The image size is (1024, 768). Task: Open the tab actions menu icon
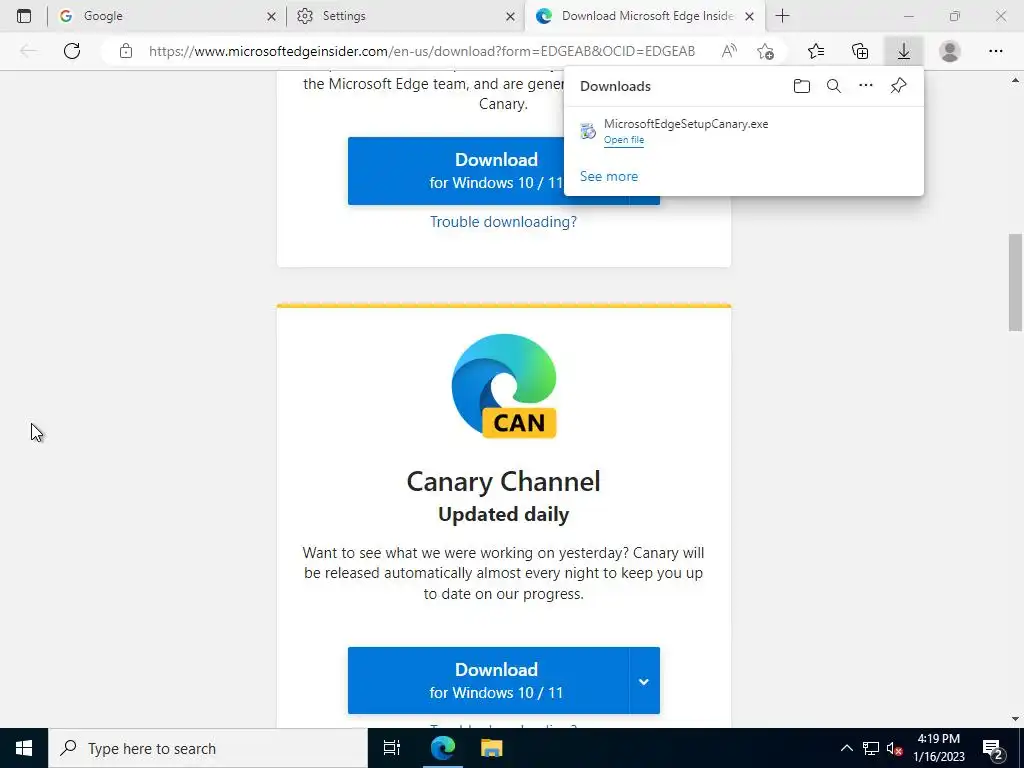point(24,16)
